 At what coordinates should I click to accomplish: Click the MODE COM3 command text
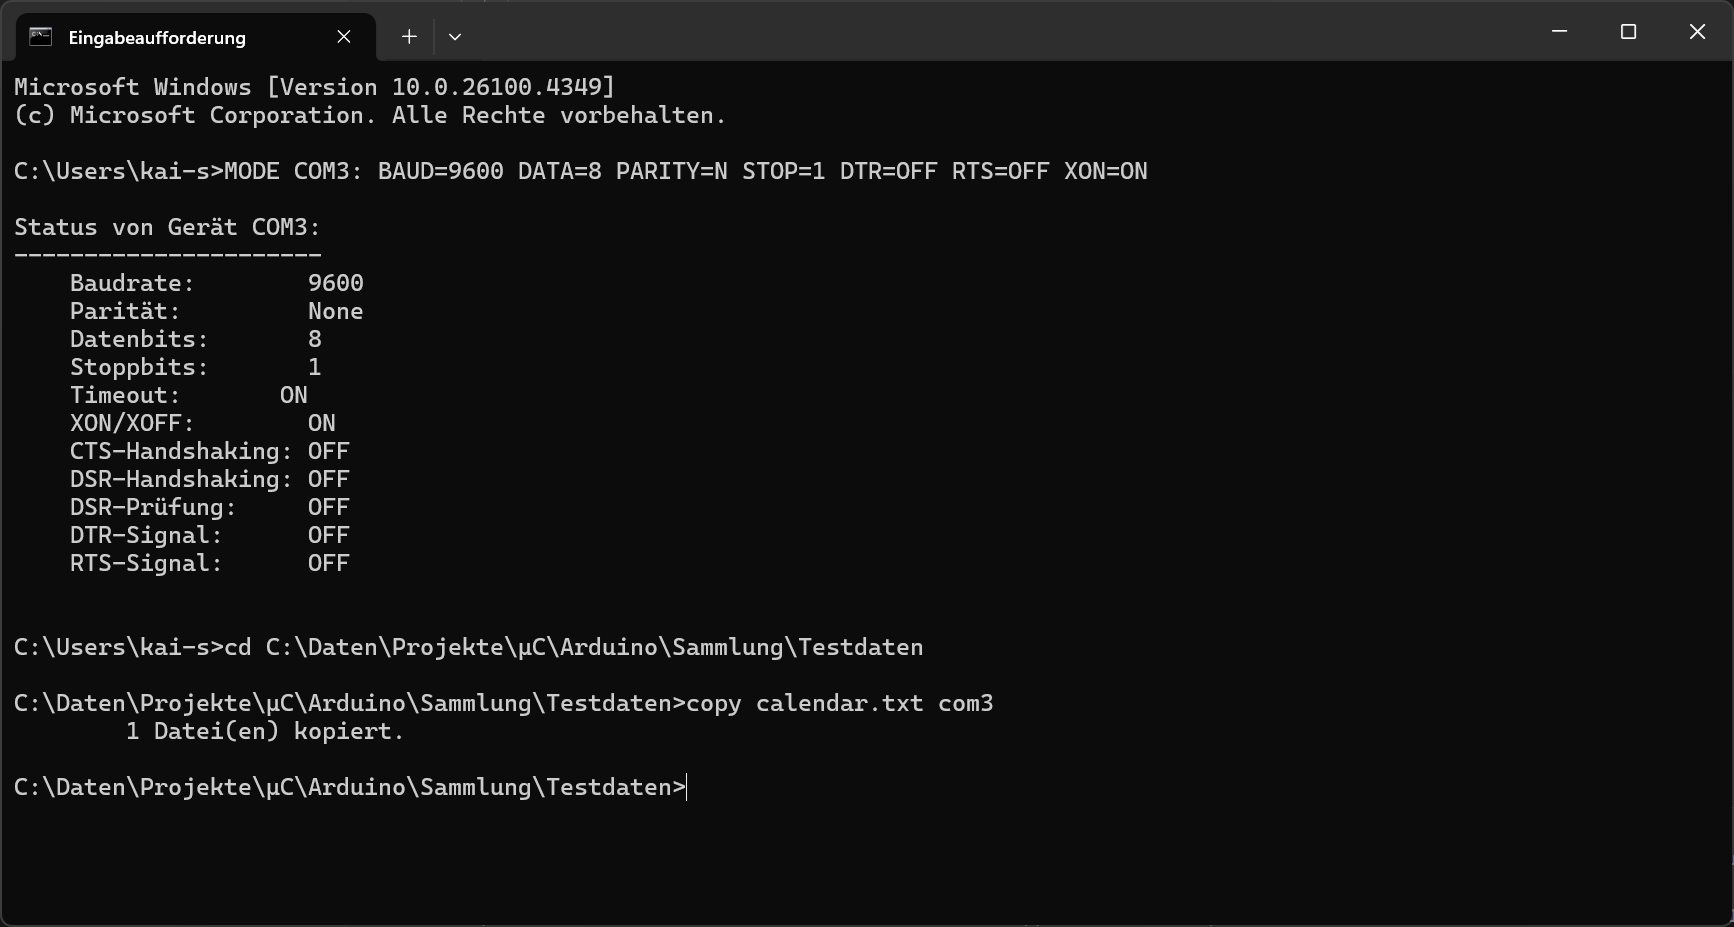(x=686, y=171)
